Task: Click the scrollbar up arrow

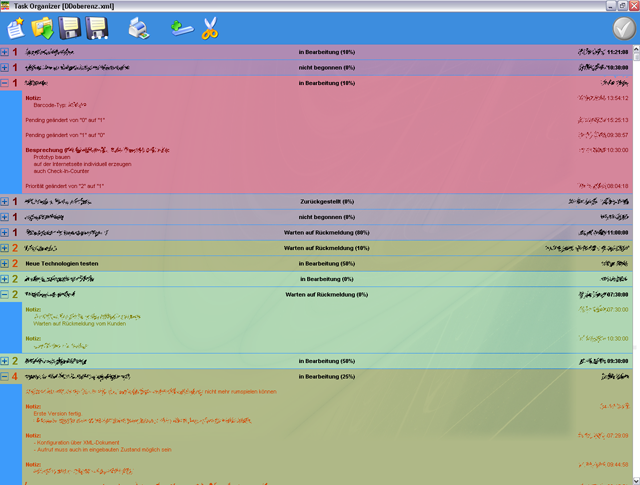Action: 636,49
